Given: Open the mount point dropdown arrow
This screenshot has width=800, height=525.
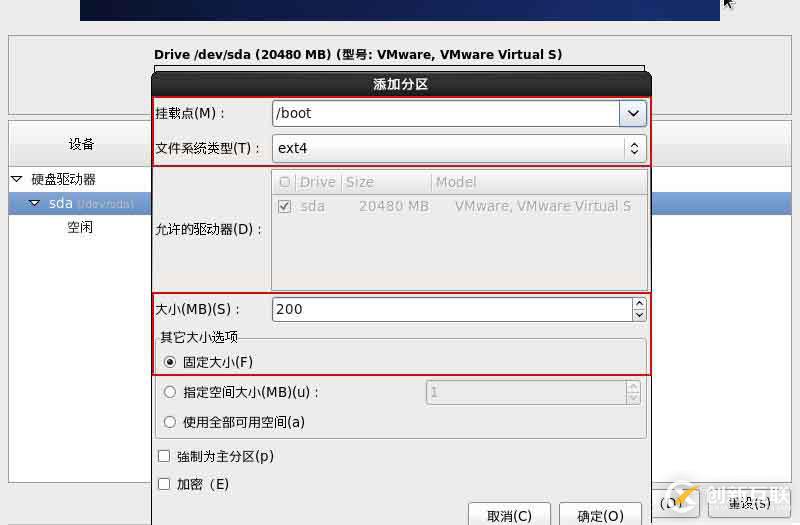Looking at the screenshot, I should point(633,113).
